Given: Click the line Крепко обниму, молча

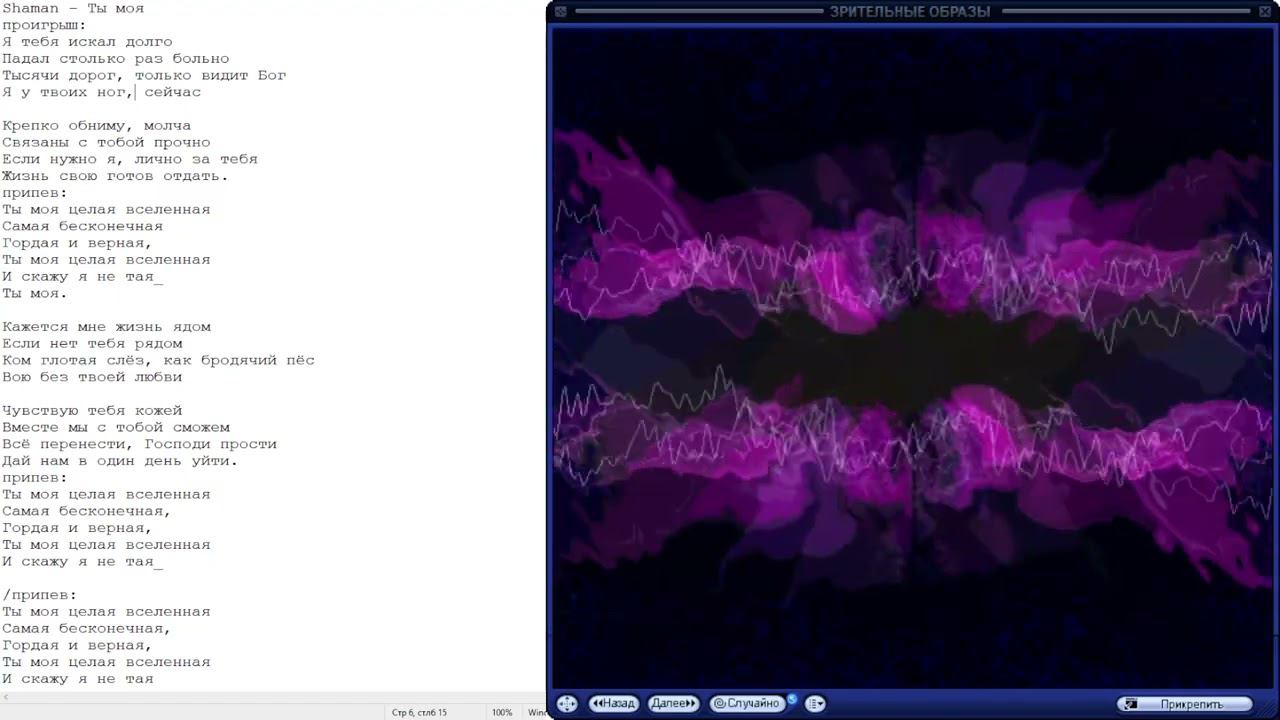Looking at the screenshot, I should point(96,126).
